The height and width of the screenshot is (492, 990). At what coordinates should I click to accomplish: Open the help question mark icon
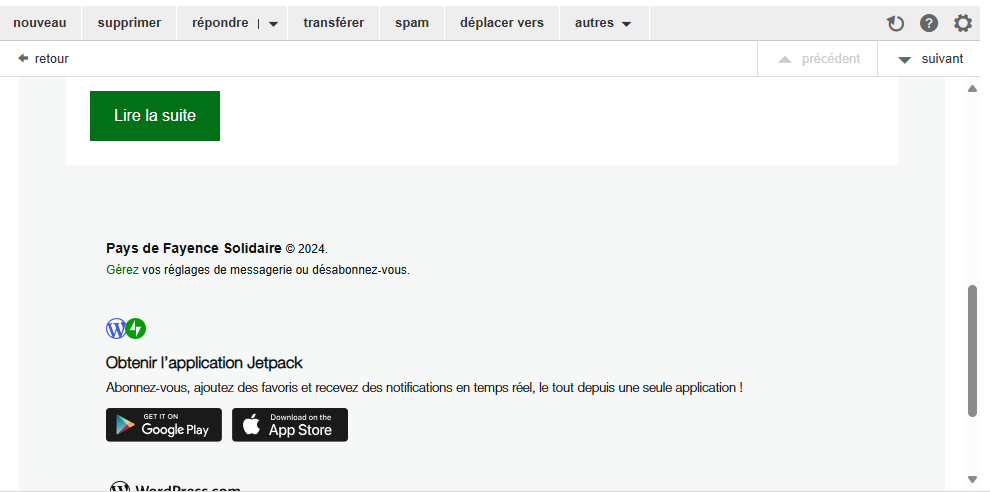click(x=929, y=24)
